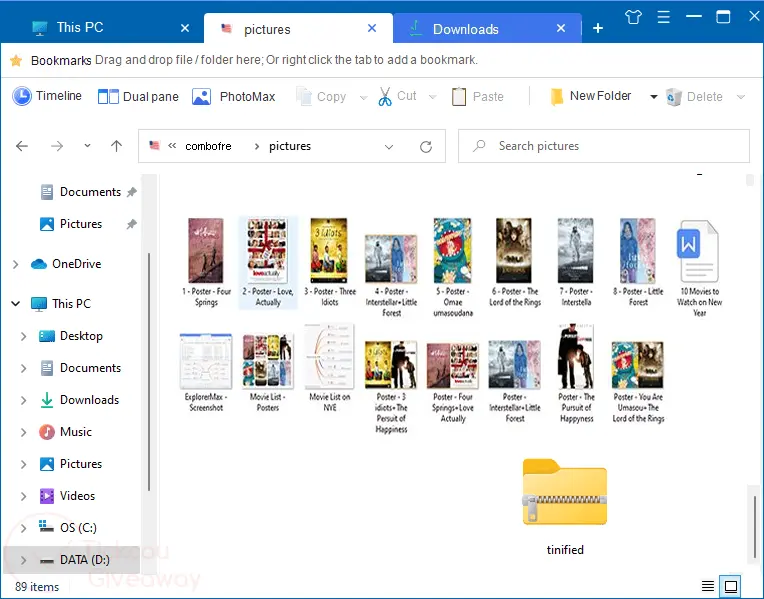
Task: Expand the OneDrive tree node
Action: 16,264
